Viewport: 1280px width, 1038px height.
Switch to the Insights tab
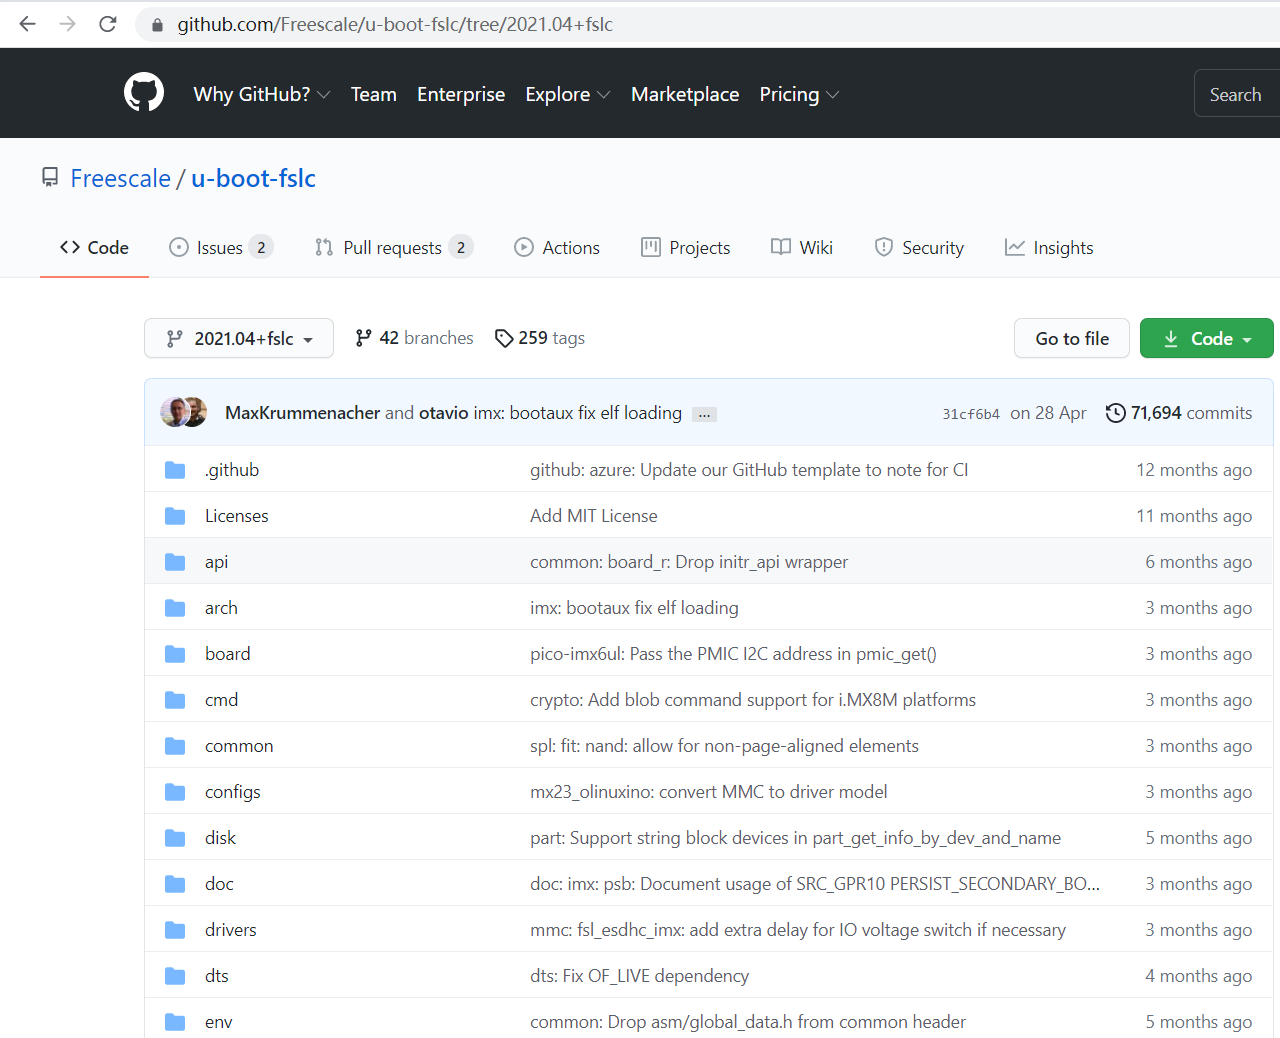[1049, 248]
